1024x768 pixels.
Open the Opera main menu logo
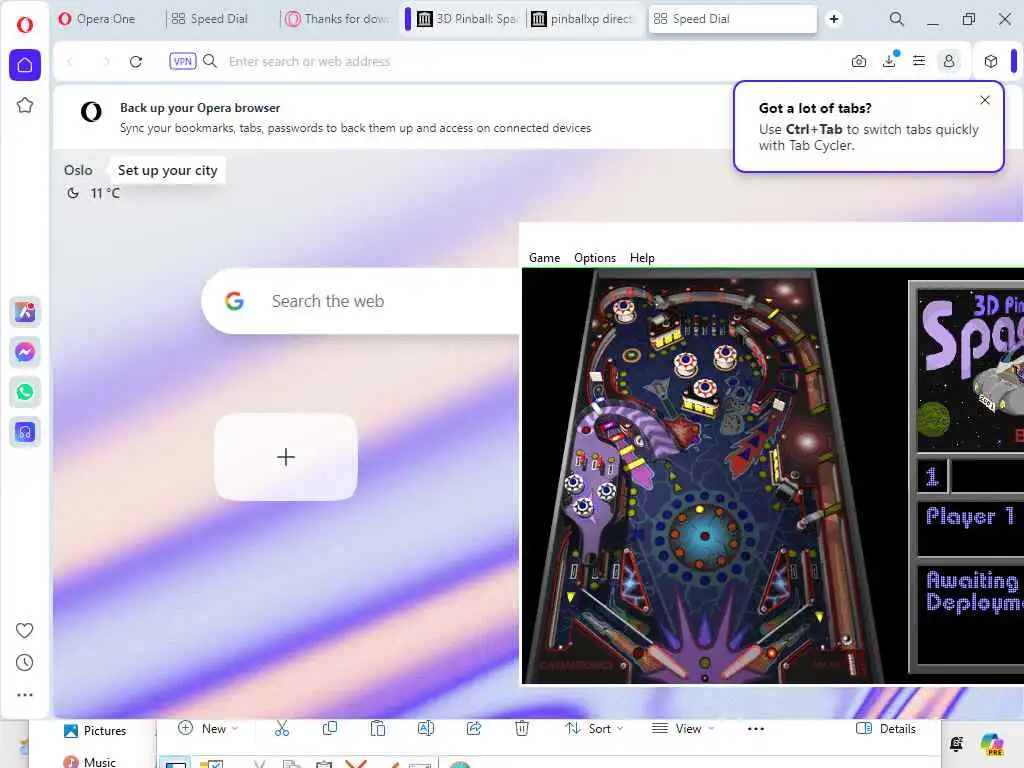pos(25,25)
